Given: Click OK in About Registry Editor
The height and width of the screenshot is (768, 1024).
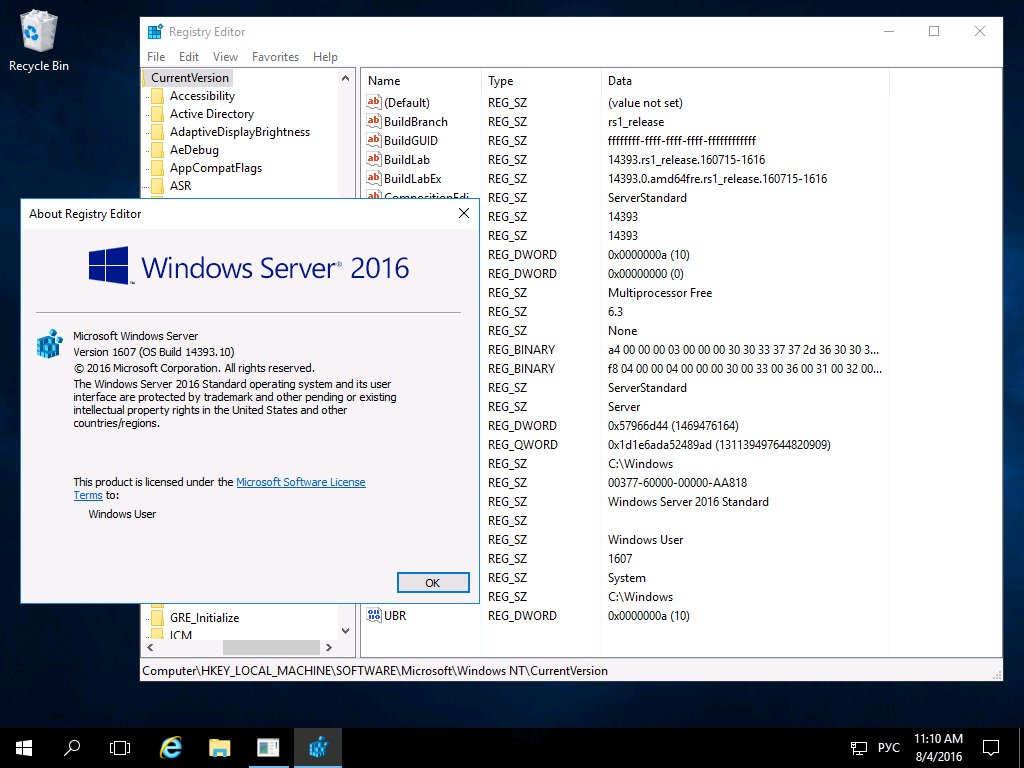Looking at the screenshot, I should tap(433, 583).
